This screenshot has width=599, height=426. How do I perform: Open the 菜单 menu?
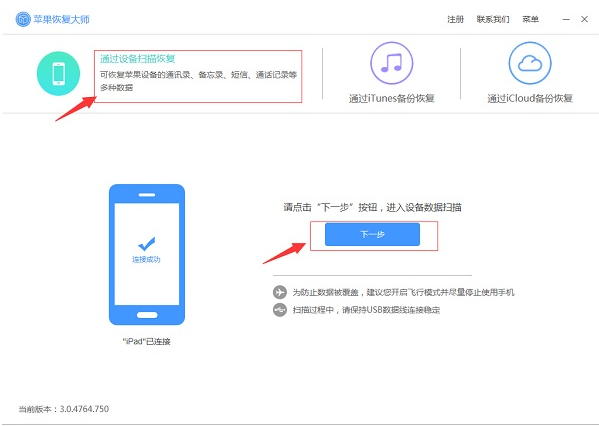(531, 19)
